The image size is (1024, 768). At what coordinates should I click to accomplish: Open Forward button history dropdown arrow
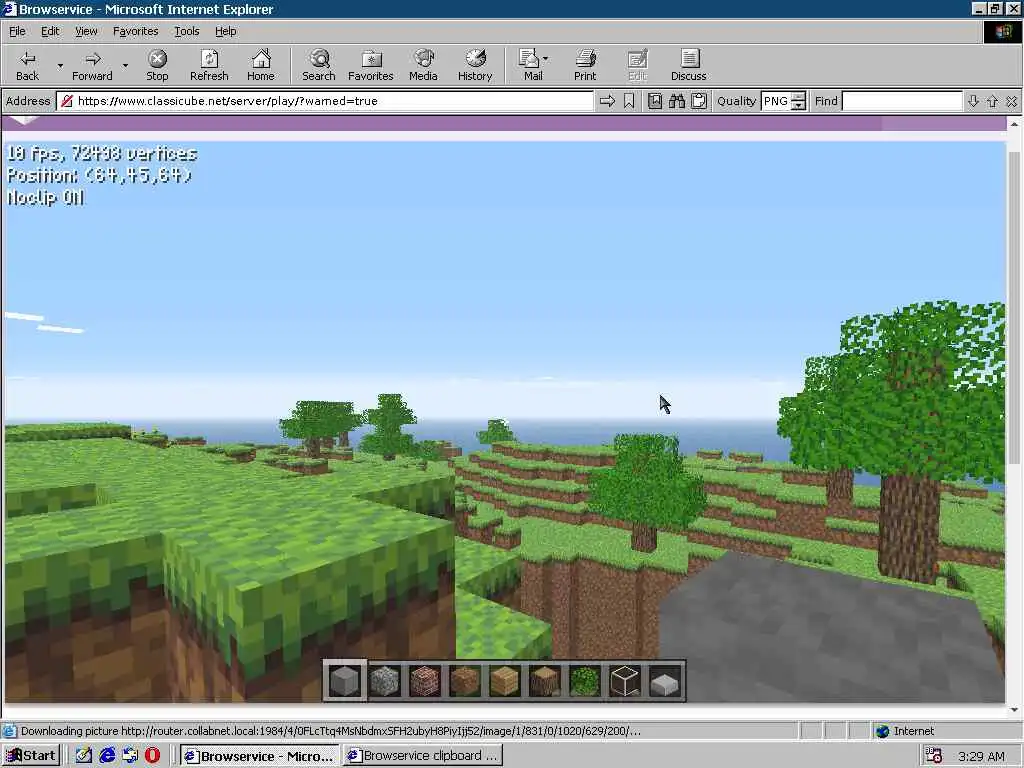coord(125,65)
